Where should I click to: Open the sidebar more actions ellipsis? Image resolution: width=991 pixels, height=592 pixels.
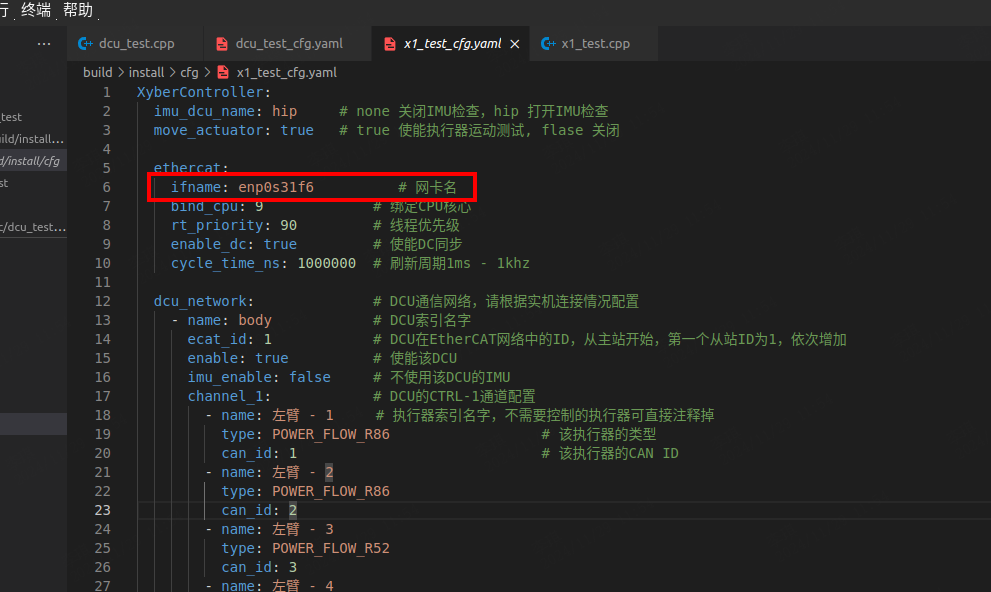point(43,44)
